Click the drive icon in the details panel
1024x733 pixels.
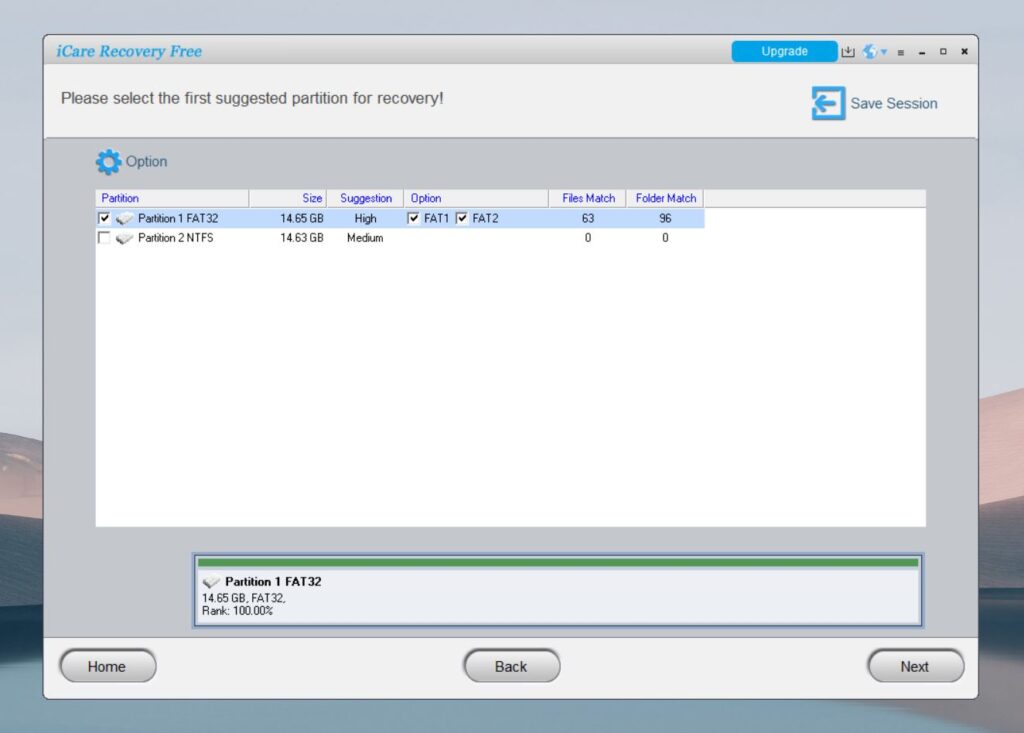[211, 581]
